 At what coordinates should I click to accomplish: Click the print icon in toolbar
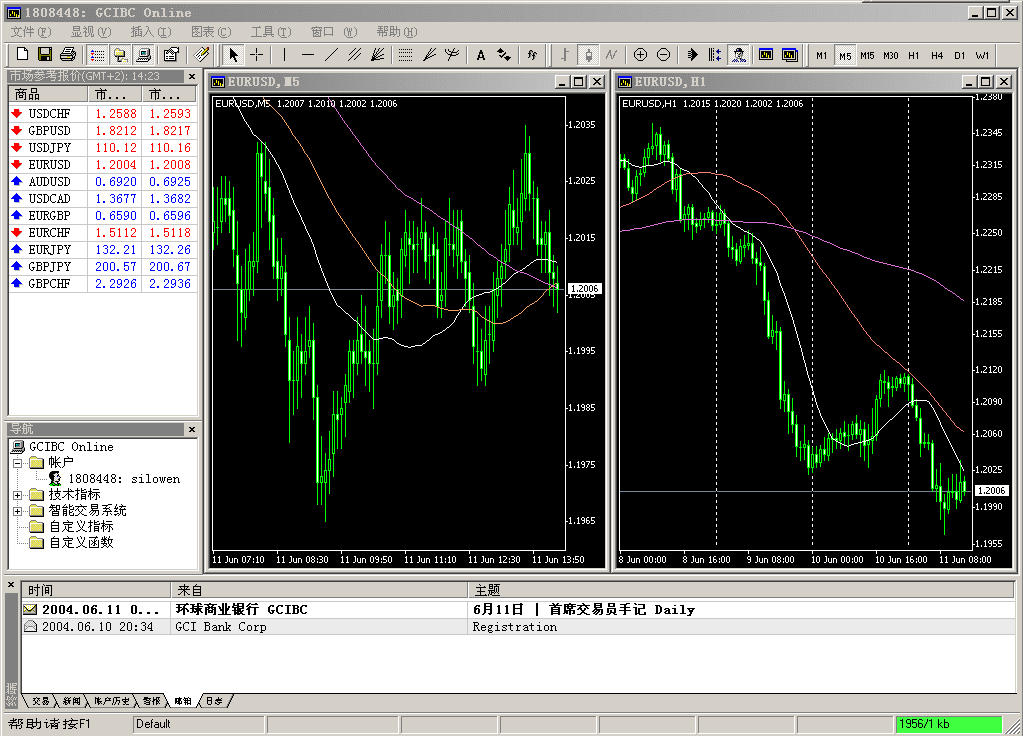[67, 55]
